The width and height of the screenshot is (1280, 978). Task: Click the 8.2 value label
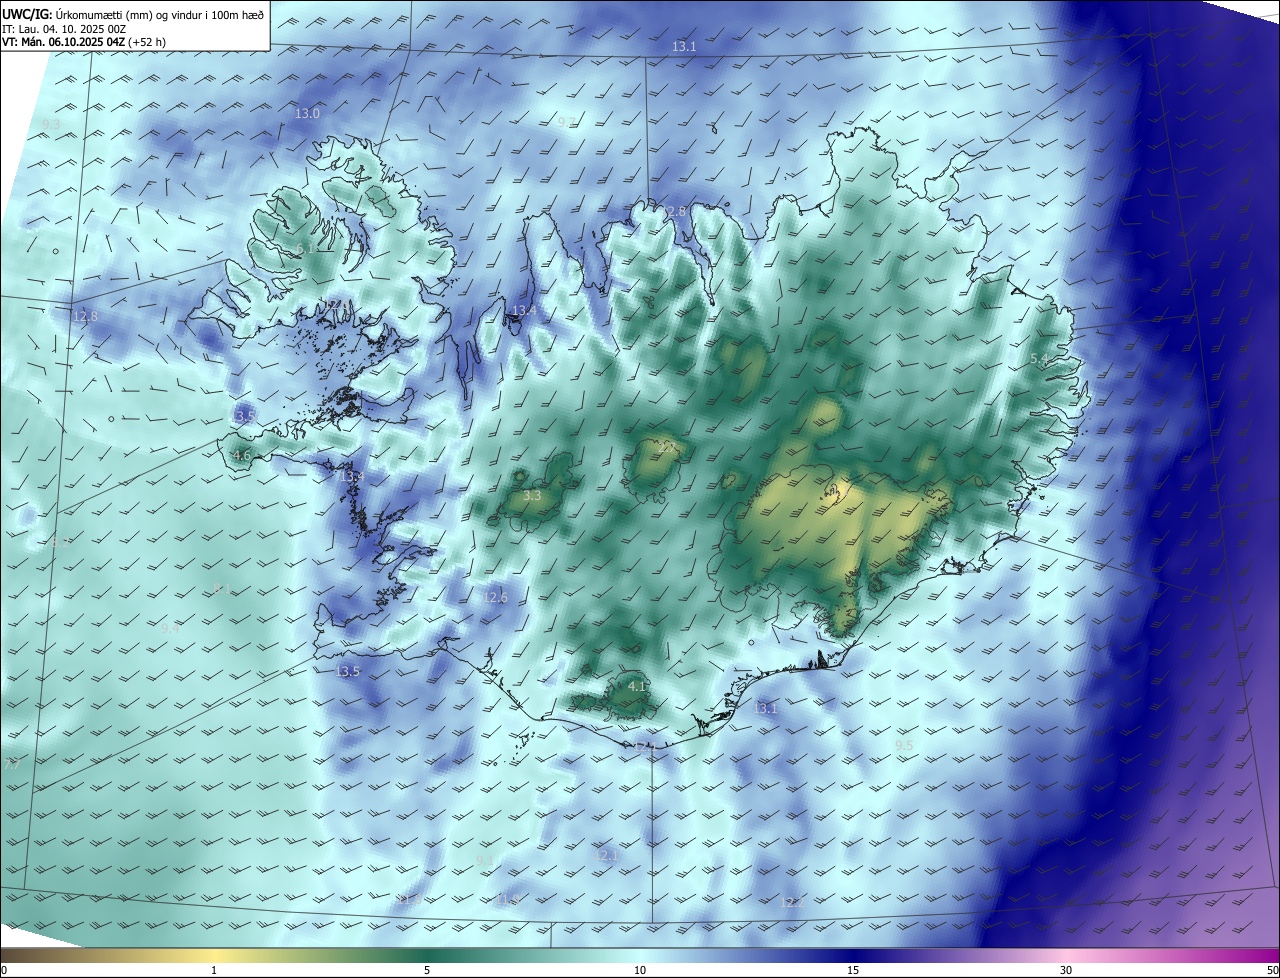click(x=61, y=543)
